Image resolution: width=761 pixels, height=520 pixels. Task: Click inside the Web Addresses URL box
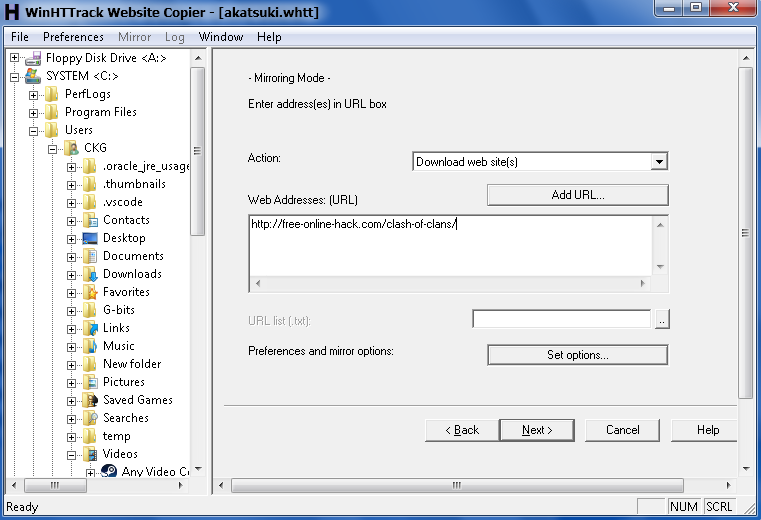[x=451, y=246]
